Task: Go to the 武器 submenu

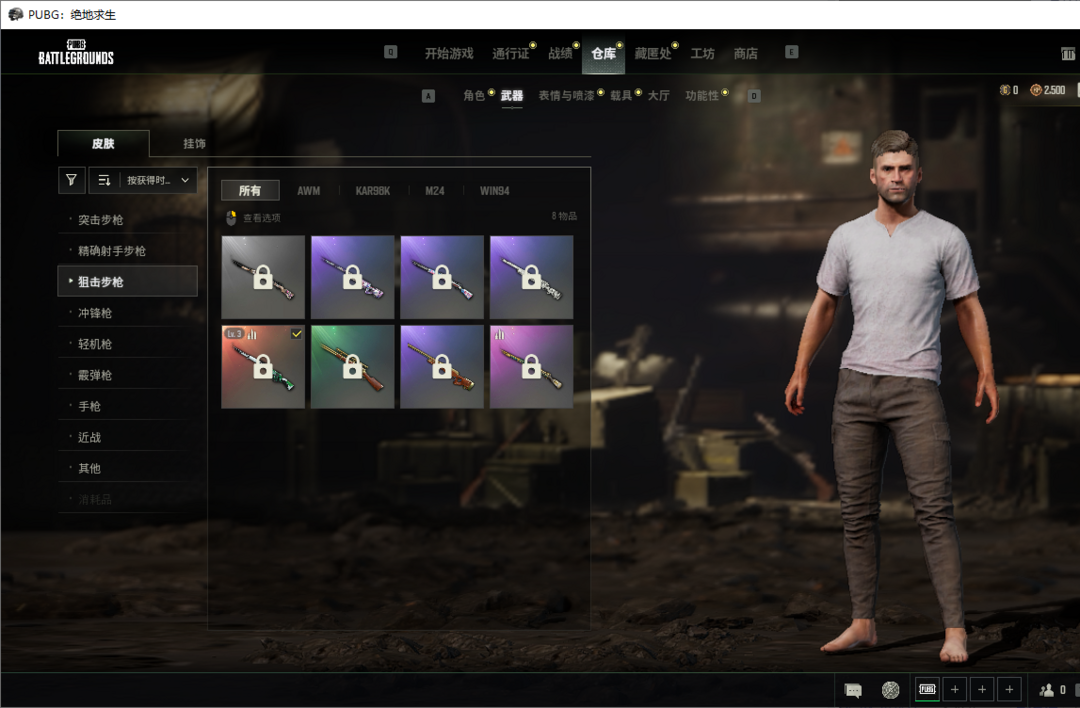Action: [x=512, y=96]
